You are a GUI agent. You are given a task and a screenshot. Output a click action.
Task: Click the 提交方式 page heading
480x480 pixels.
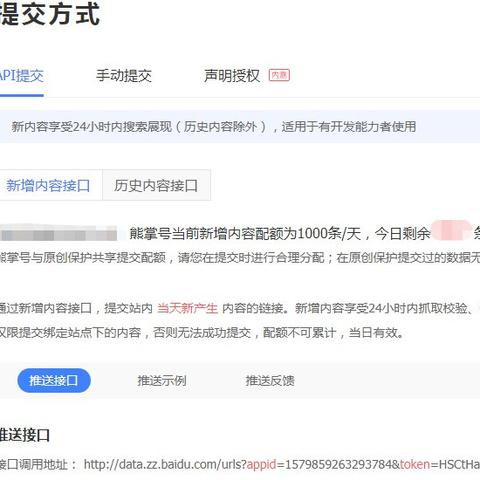click(50, 14)
